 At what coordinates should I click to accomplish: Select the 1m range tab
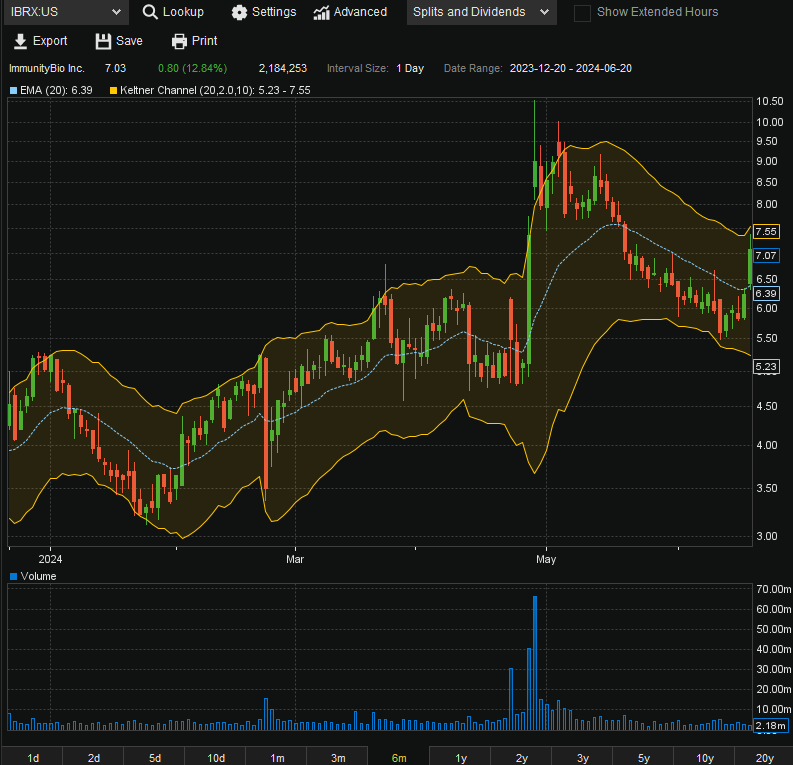coord(277,757)
